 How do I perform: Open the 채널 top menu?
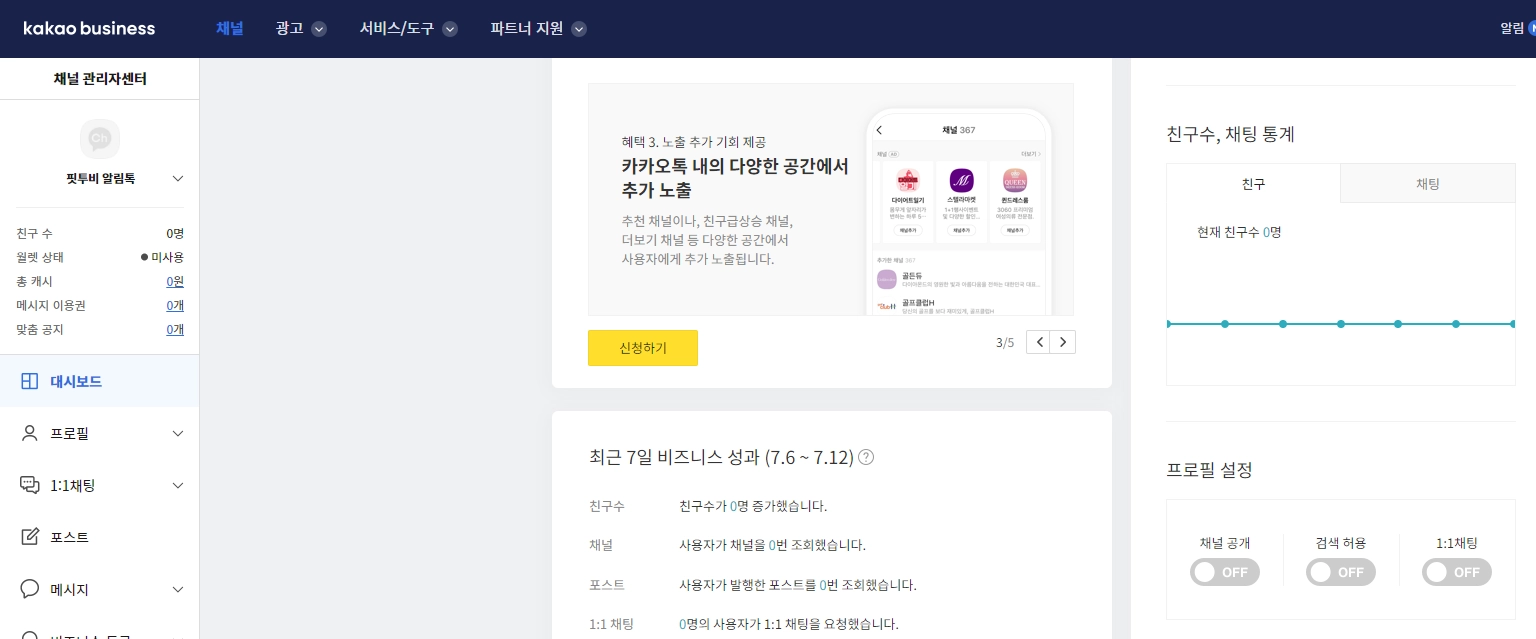[230, 28]
